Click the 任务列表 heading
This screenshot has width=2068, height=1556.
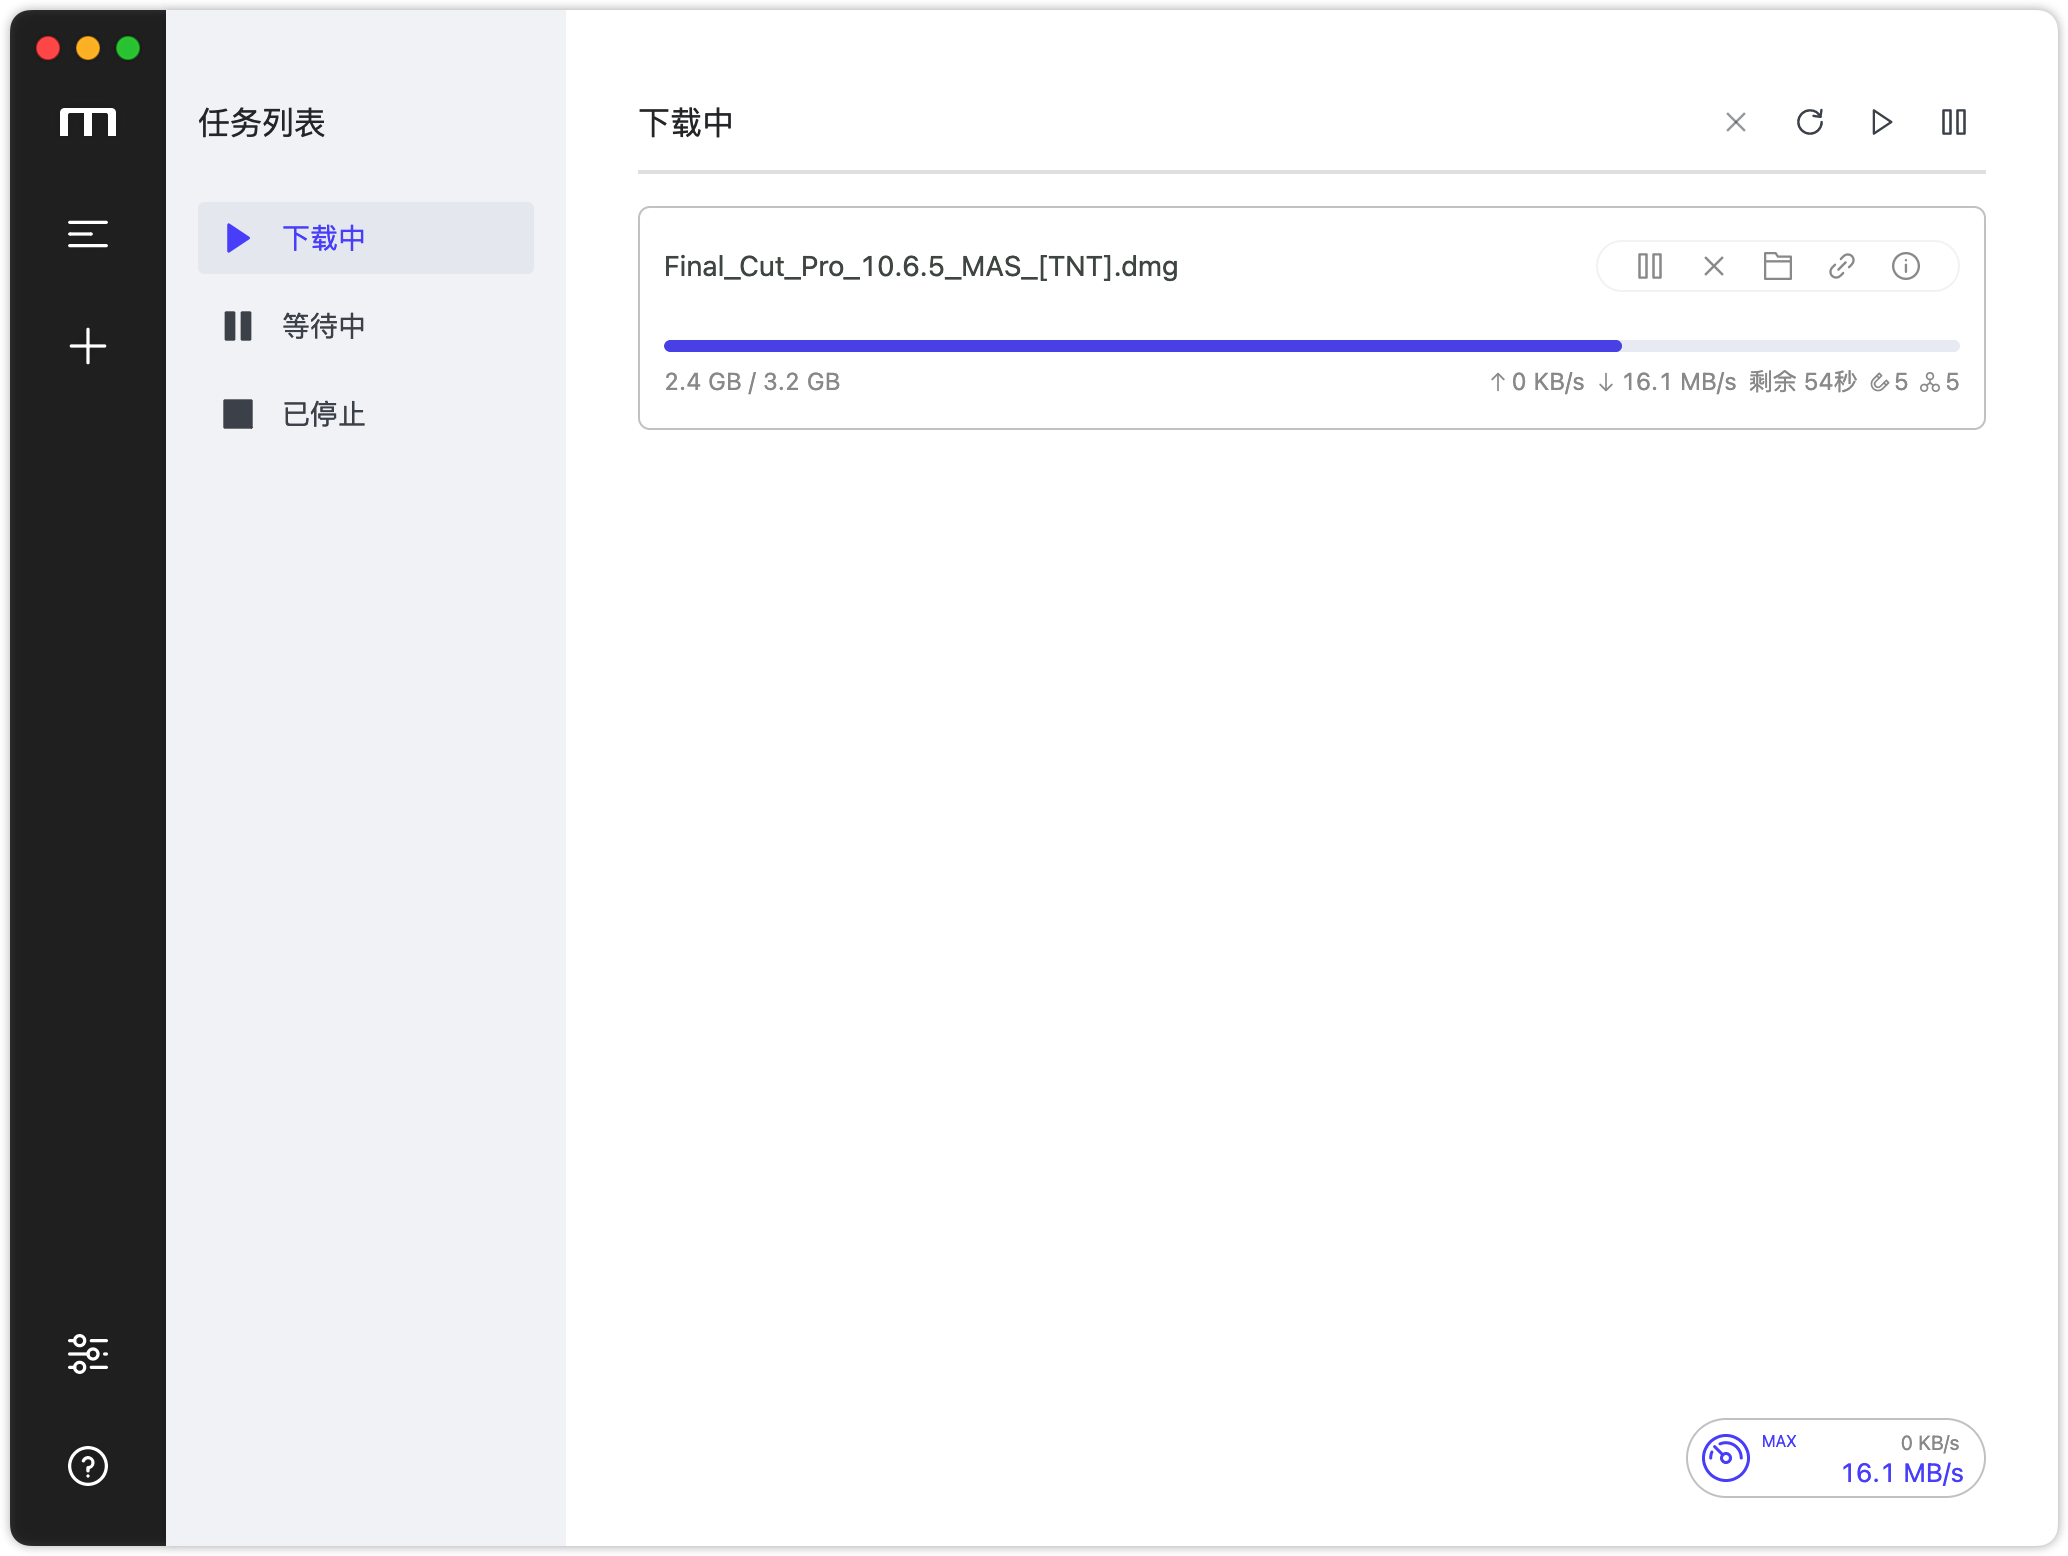pyautogui.click(x=262, y=122)
